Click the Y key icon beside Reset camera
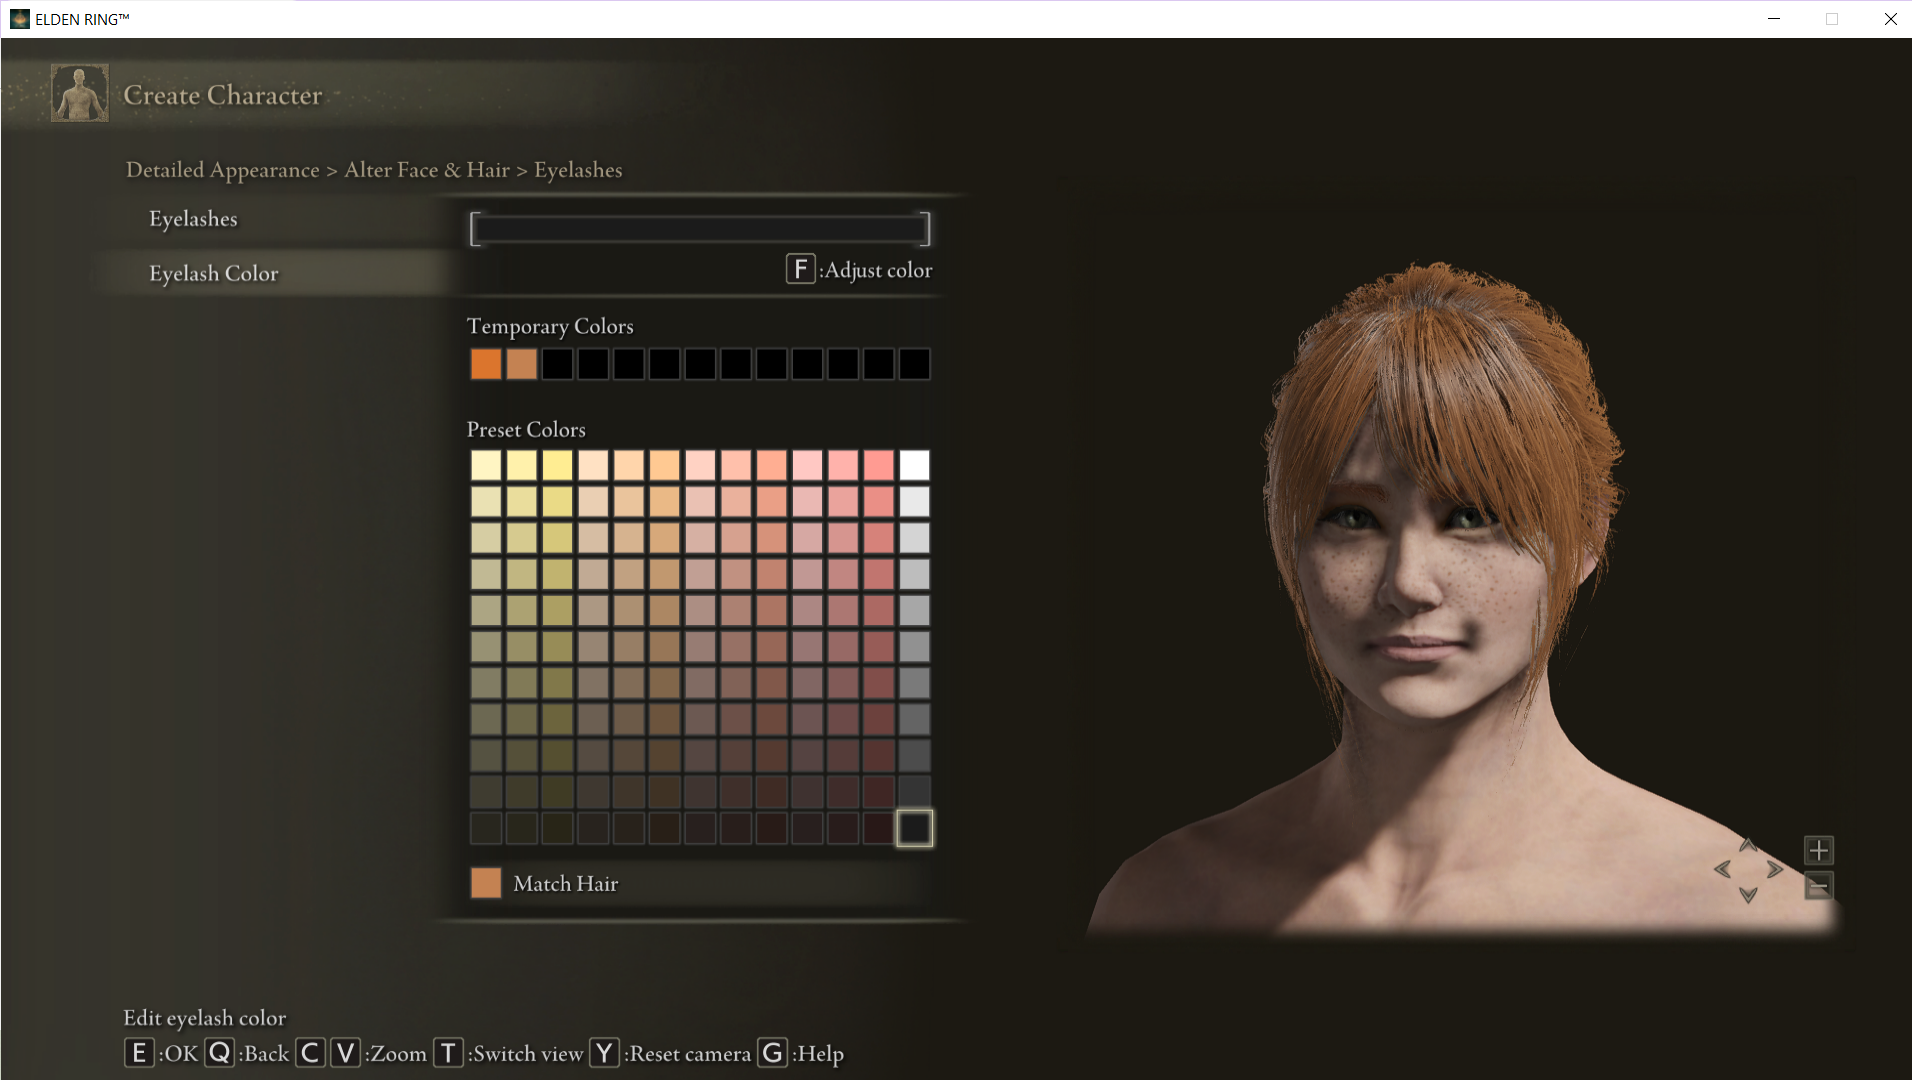1912x1080 pixels. [x=604, y=1053]
